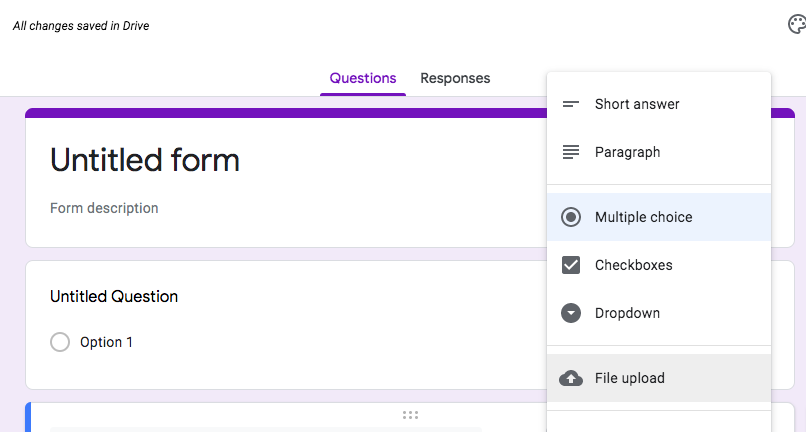
Task: Select the Option 1 radio button
Action: click(60, 342)
